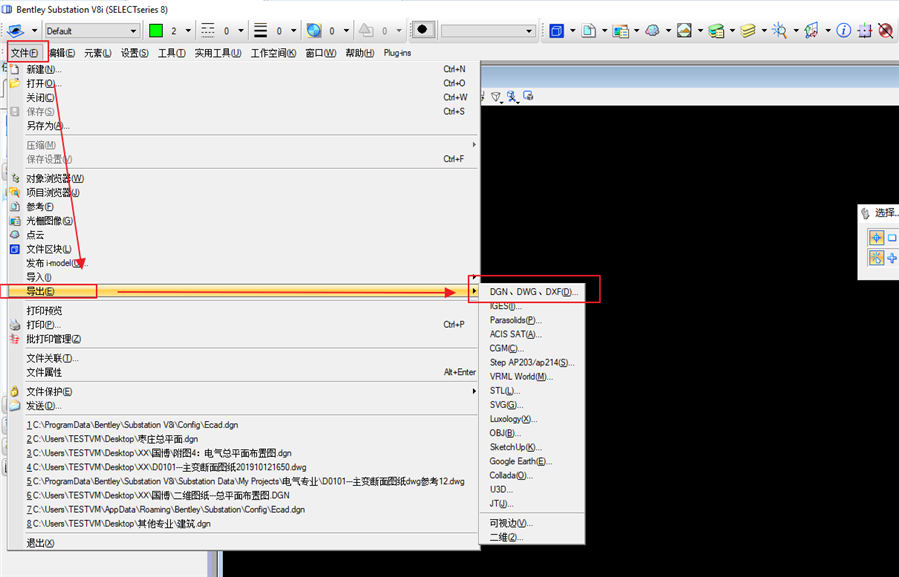The image size is (899, 577).
Task: Click the green active color swatch
Action: click(x=156, y=30)
